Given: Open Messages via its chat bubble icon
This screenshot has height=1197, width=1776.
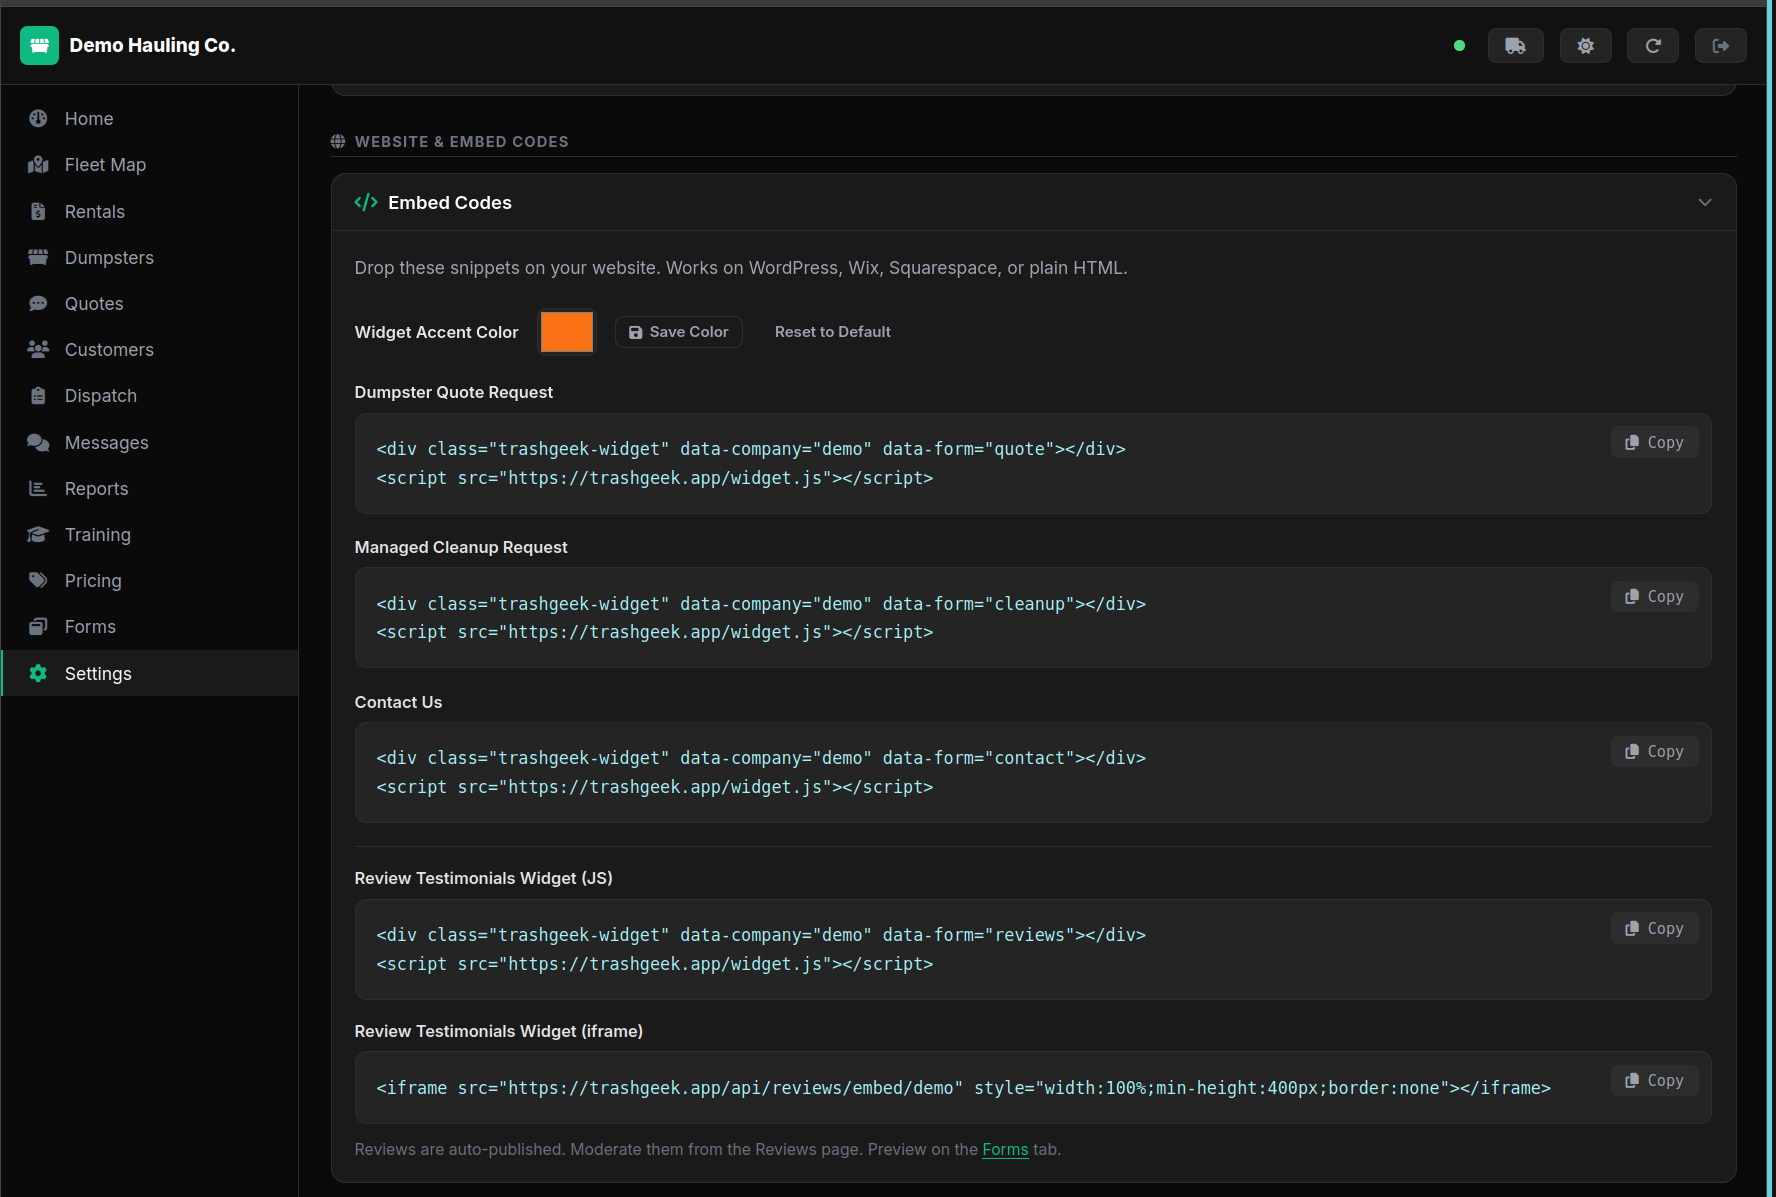Looking at the screenshot, I should coord(38,442).
